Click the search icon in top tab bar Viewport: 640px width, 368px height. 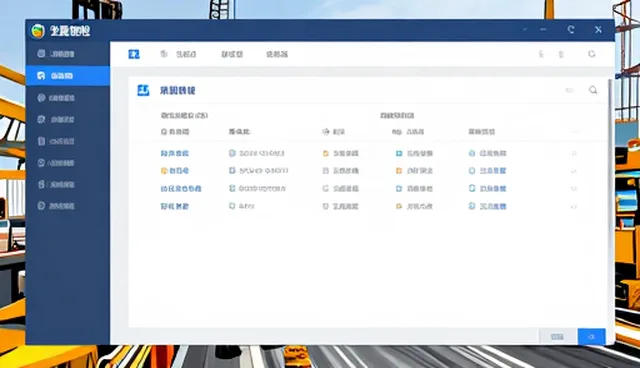tap(591, 54)
